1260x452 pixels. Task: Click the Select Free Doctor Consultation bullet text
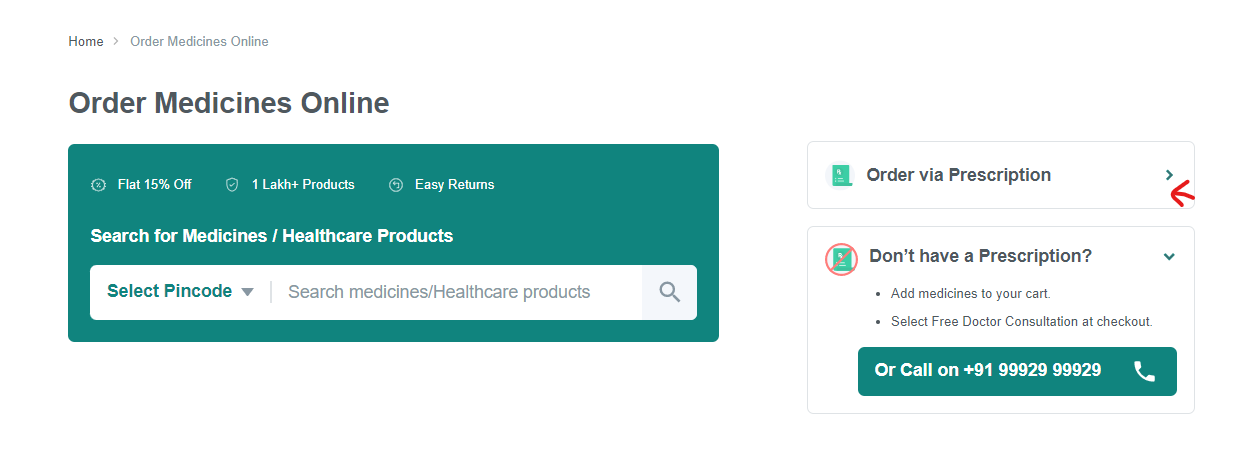1021,322
